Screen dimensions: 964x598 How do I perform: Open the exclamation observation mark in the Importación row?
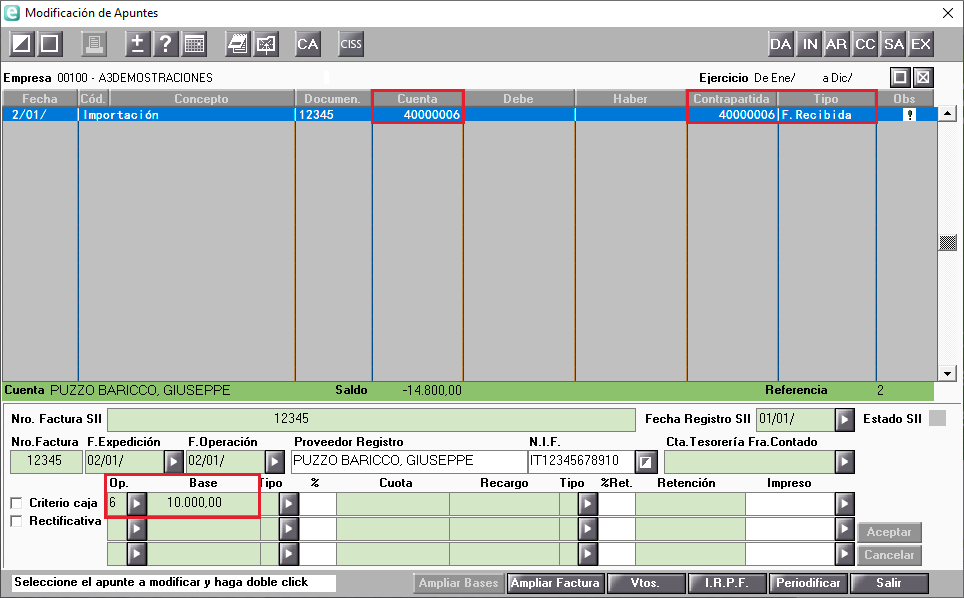click(910, 114)
